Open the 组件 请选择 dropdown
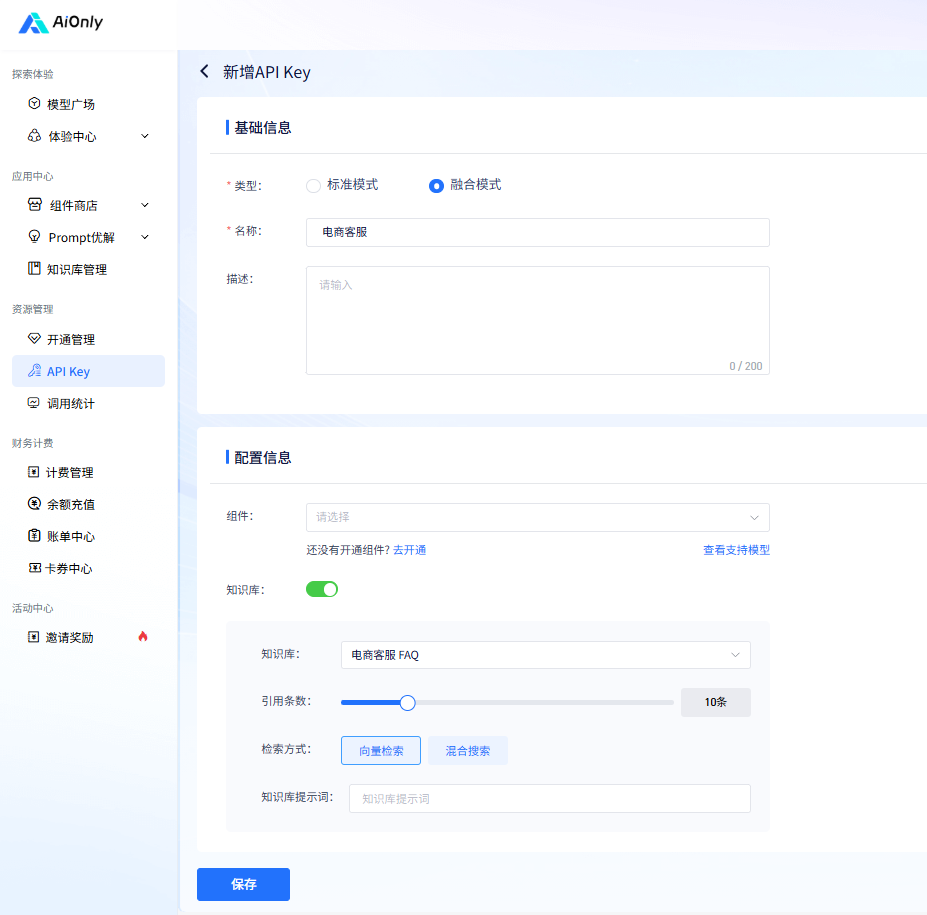 click(x=538, y=517)
